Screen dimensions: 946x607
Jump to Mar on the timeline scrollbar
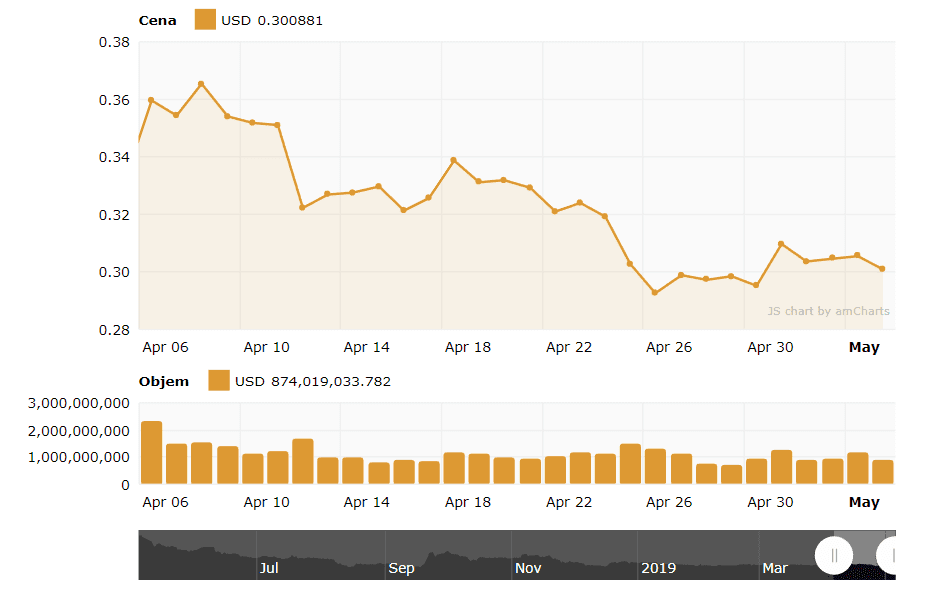point(775,568)
